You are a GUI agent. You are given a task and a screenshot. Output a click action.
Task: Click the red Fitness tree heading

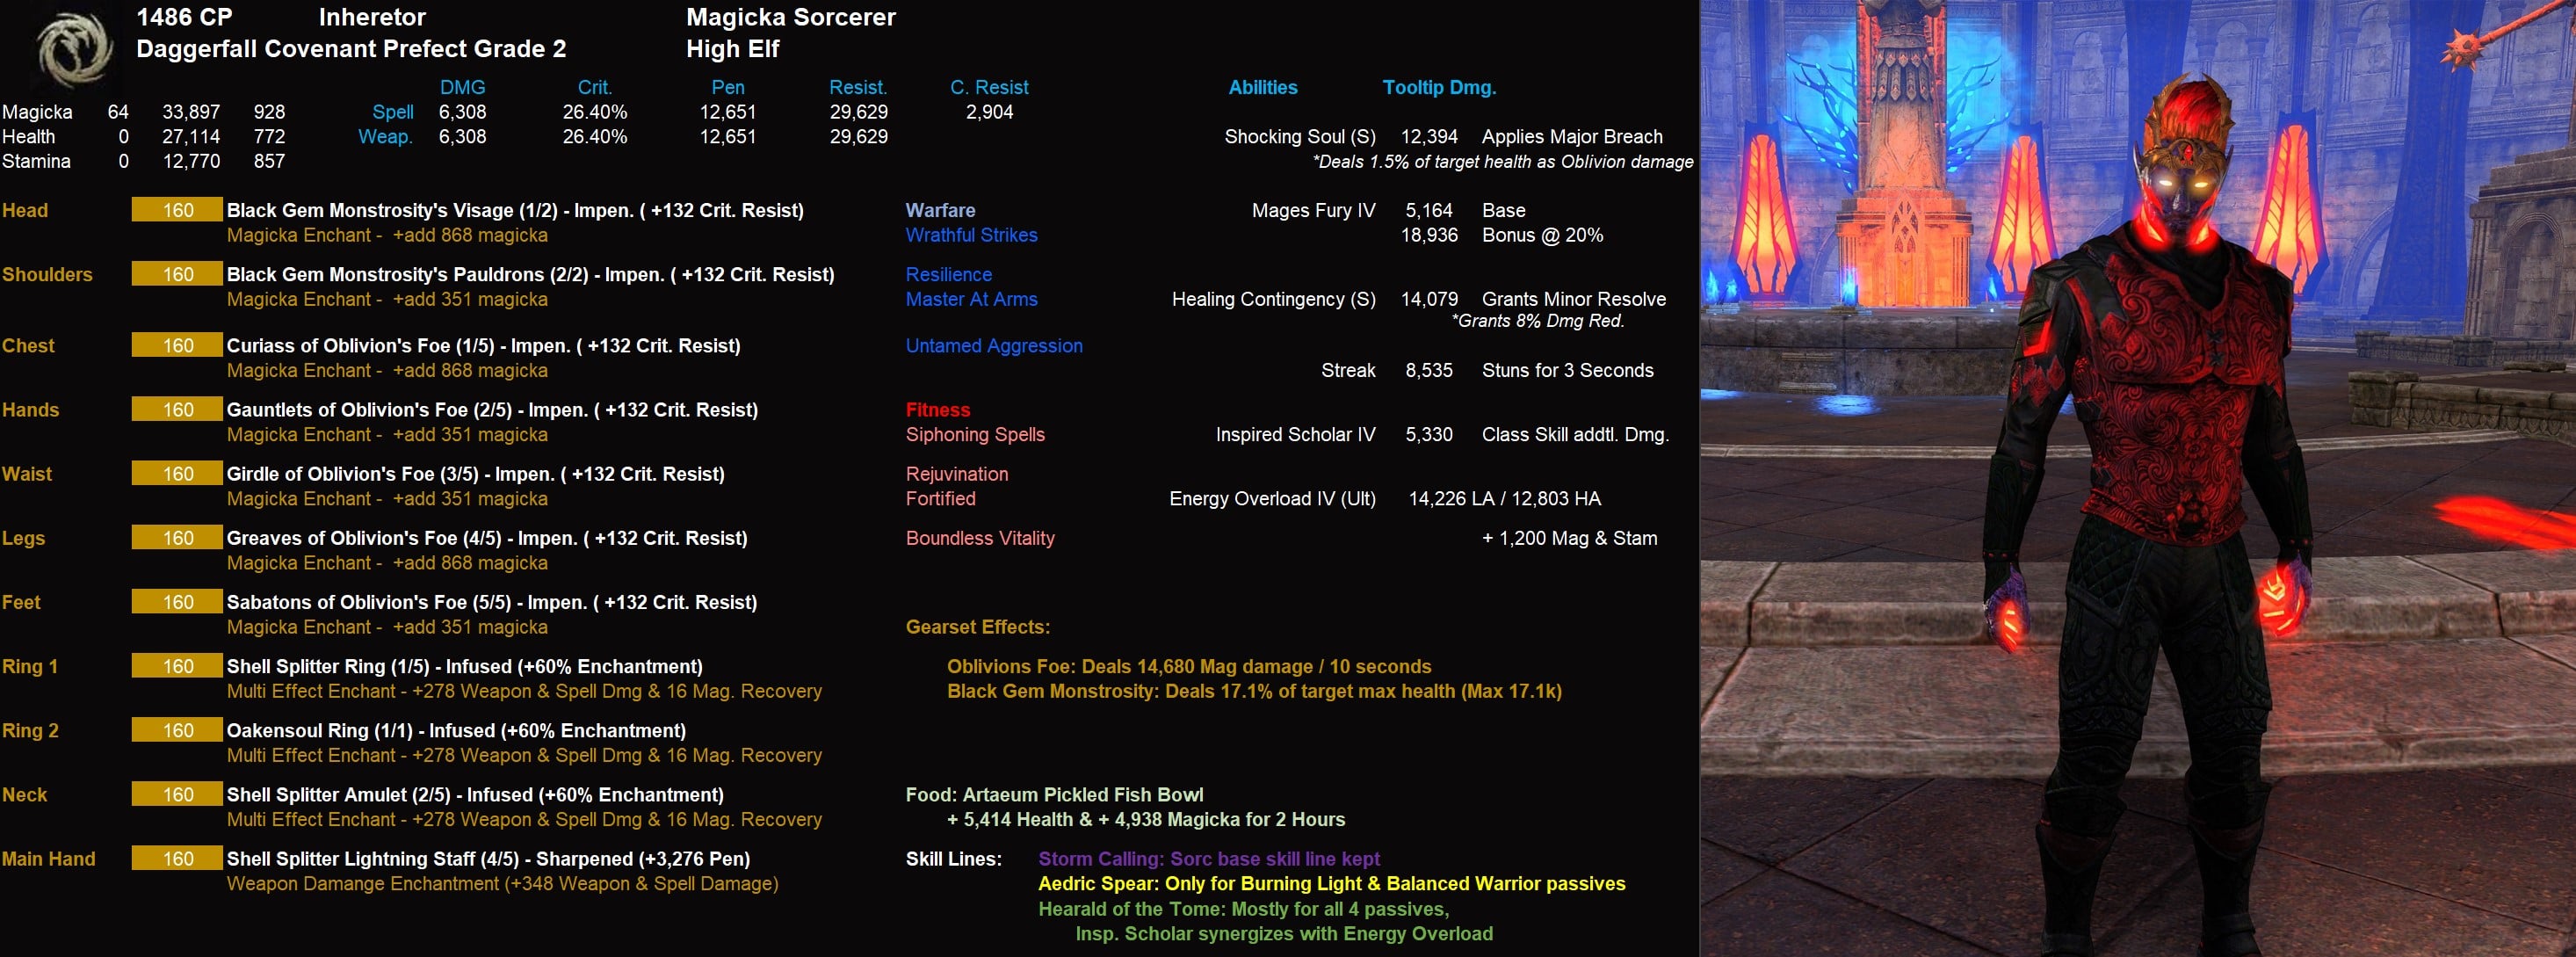tap(937, 410)
